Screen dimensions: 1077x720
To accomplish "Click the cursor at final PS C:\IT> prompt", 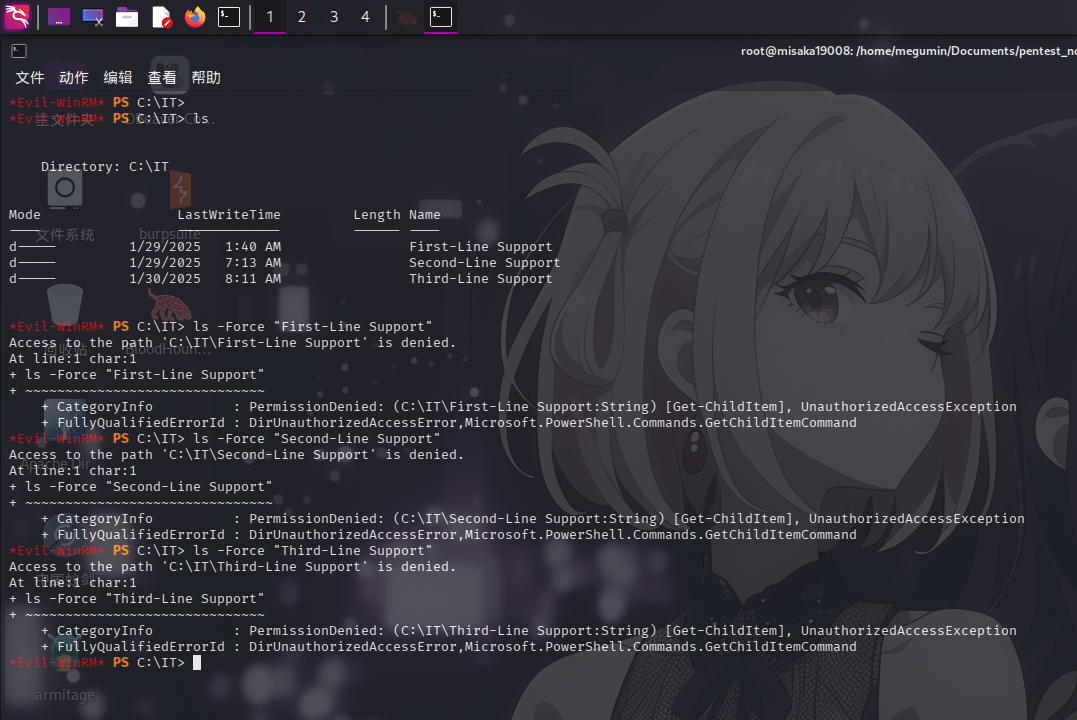I will coord(197,662).
